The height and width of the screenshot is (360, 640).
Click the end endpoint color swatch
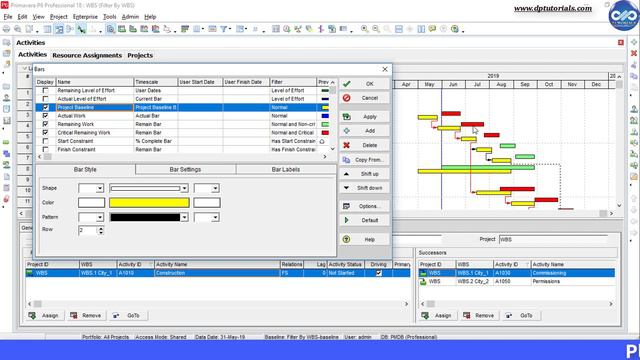click(x=207, y=202)
